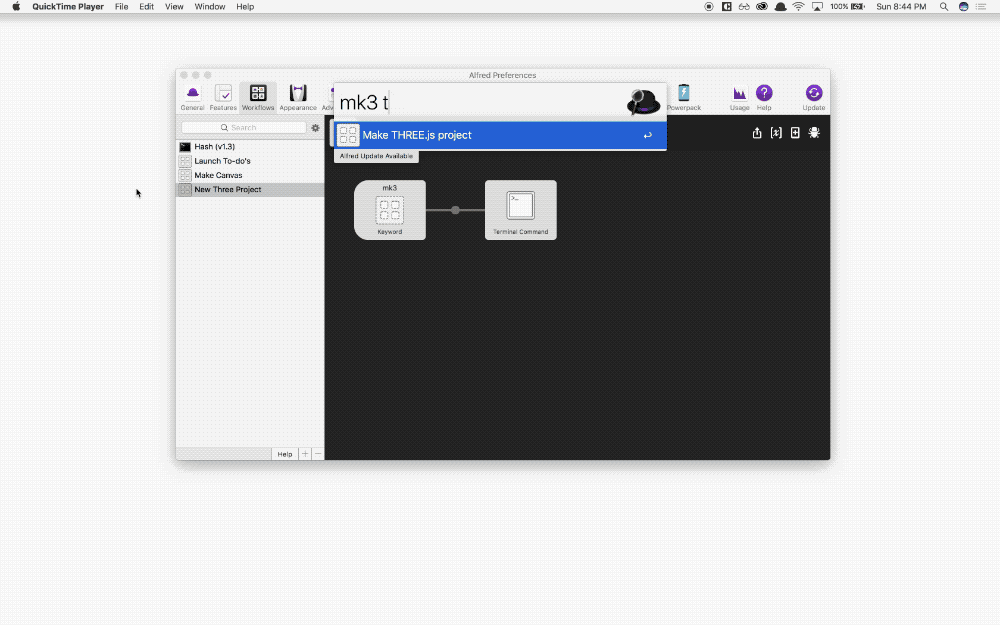Screen dimensions: 1000x625
Task: Open the Wi-Fi menu bar icon
Action: (798, 6)
